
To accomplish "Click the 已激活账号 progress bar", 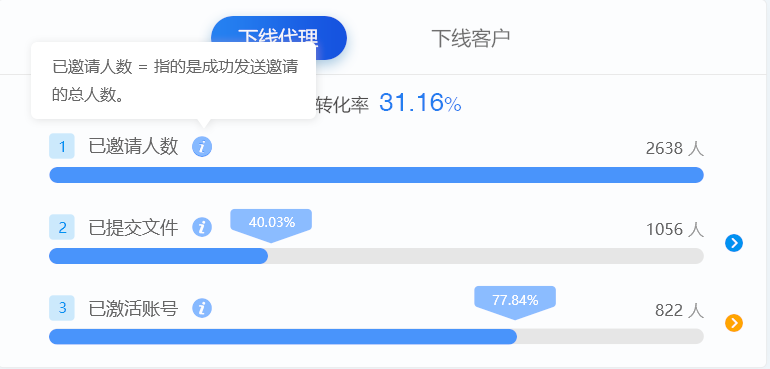I will pos(376,337).
